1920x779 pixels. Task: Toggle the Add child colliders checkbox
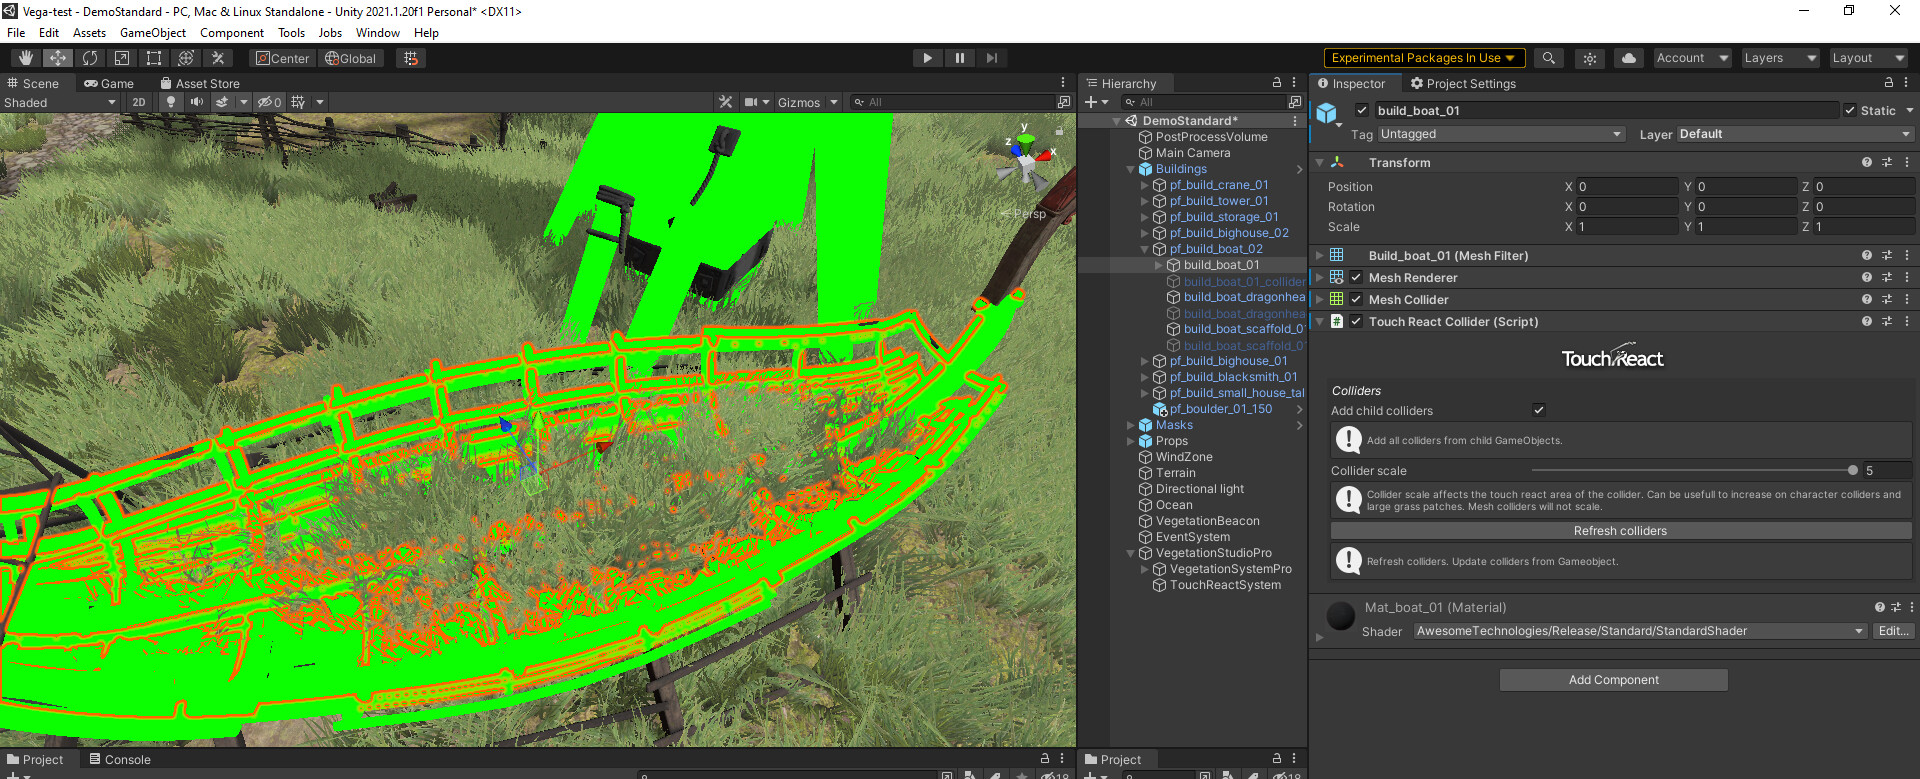tap(1539, 410)
